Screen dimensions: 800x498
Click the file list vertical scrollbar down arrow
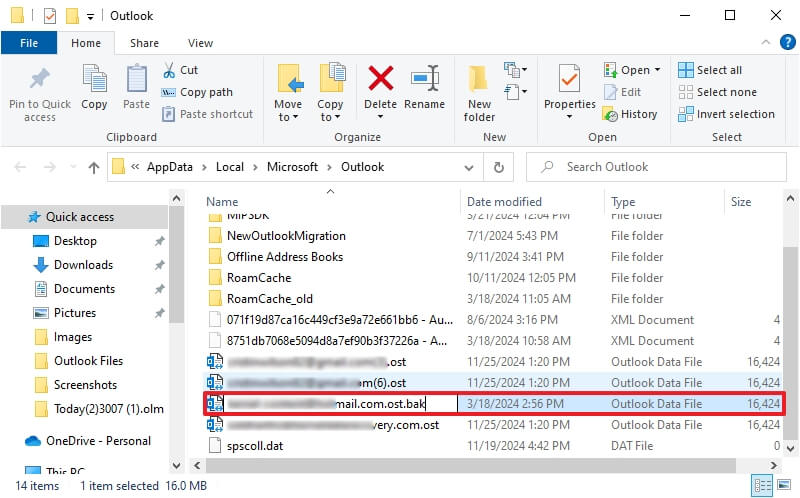tap(790, 449)
